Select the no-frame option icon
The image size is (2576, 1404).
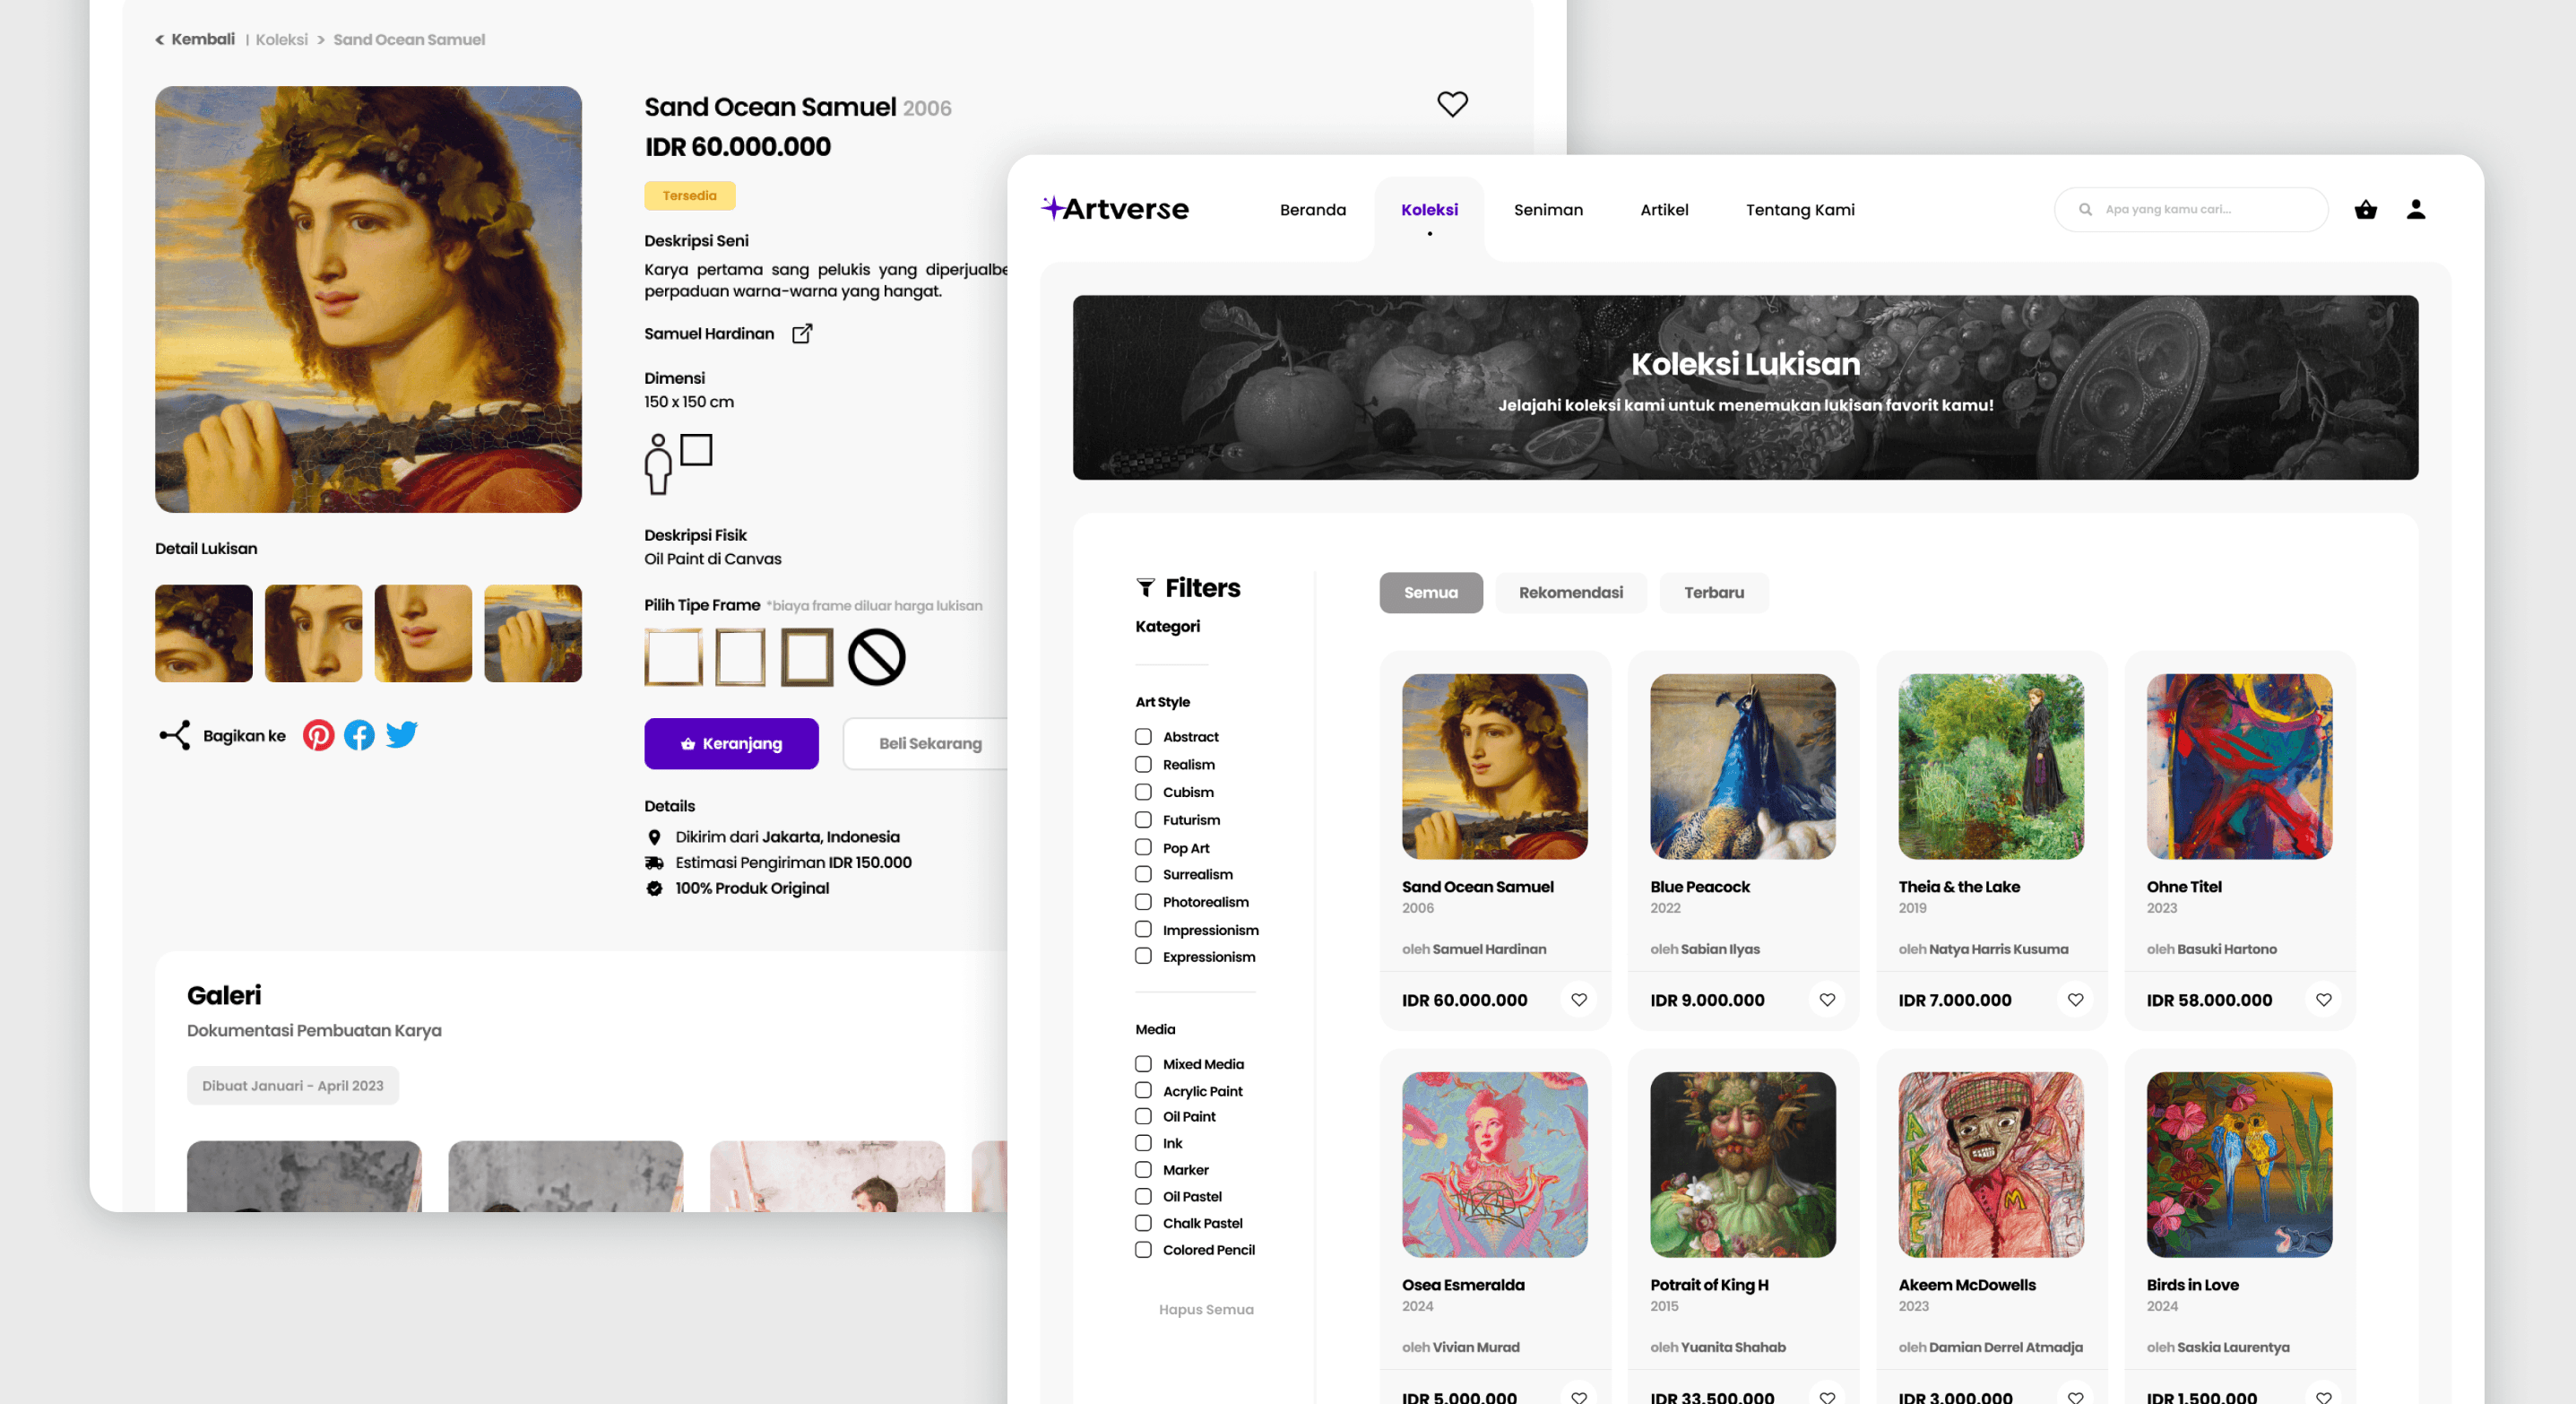876,657
